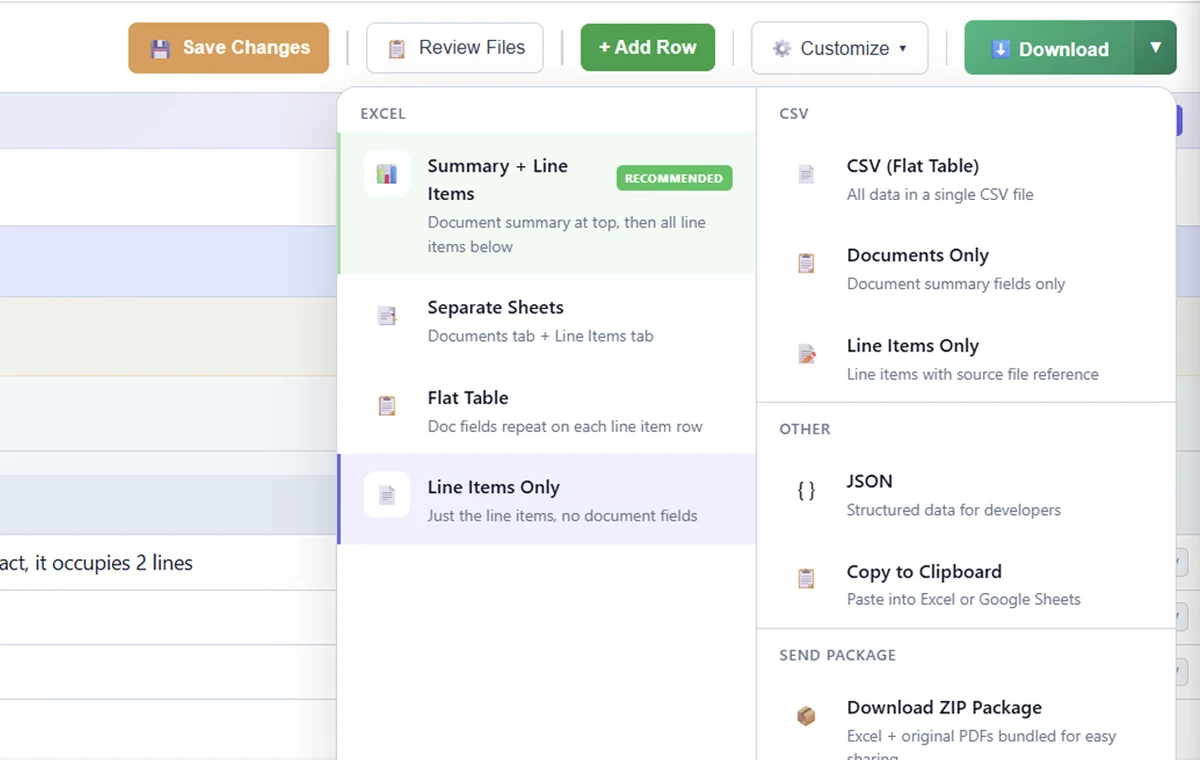Click the CSV section header

[x=794, y=114]
